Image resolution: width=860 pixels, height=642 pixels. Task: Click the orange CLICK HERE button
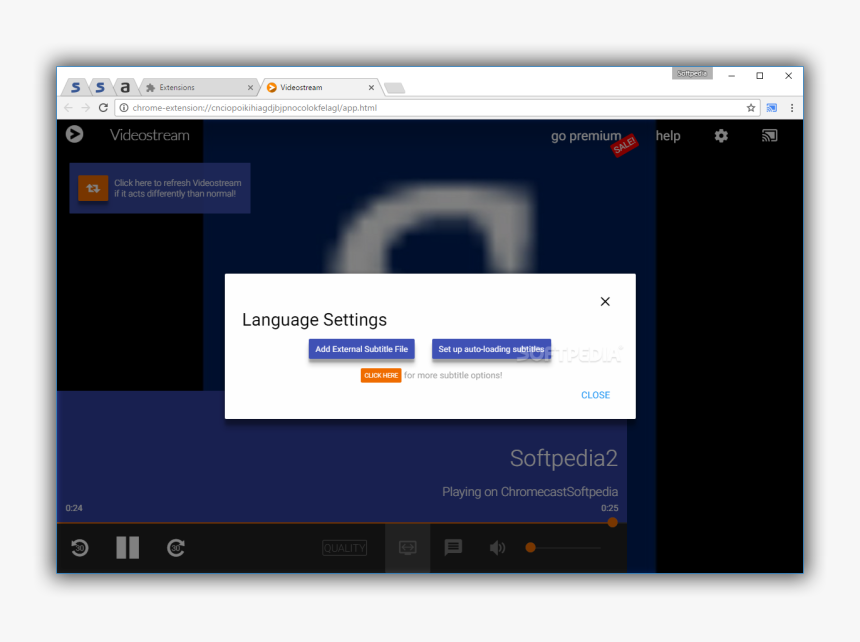tap(381, 375)
